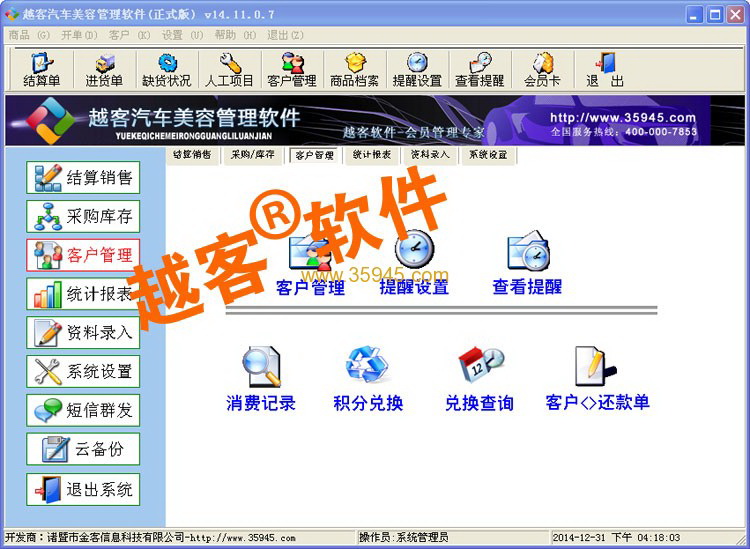Open the 会员卡 toolbar icon
750x549 pixels.
pos(542,70)
